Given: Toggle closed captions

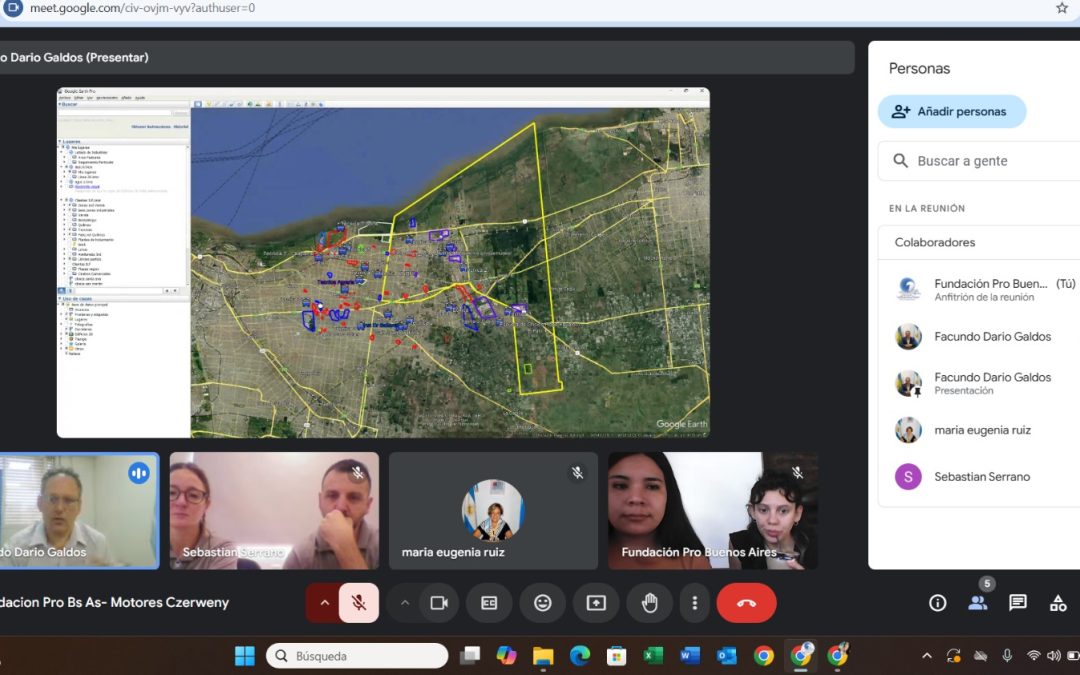Looking at the screenshot, I should coord(489,603).
